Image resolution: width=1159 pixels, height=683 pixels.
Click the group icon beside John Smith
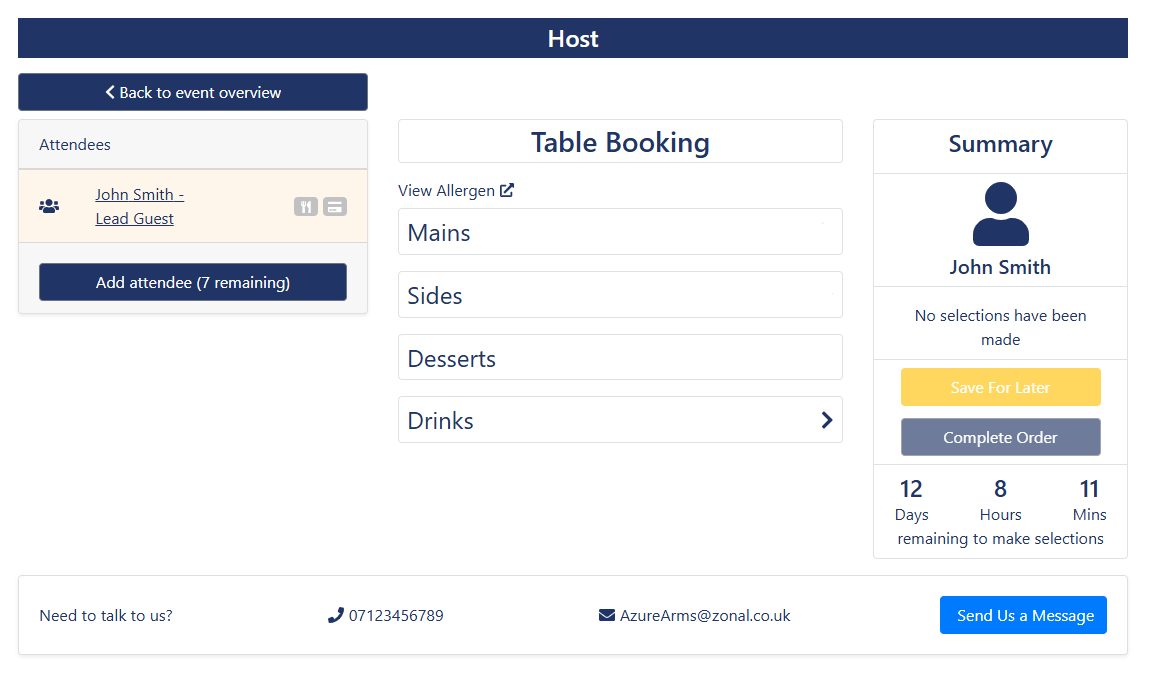49,206
